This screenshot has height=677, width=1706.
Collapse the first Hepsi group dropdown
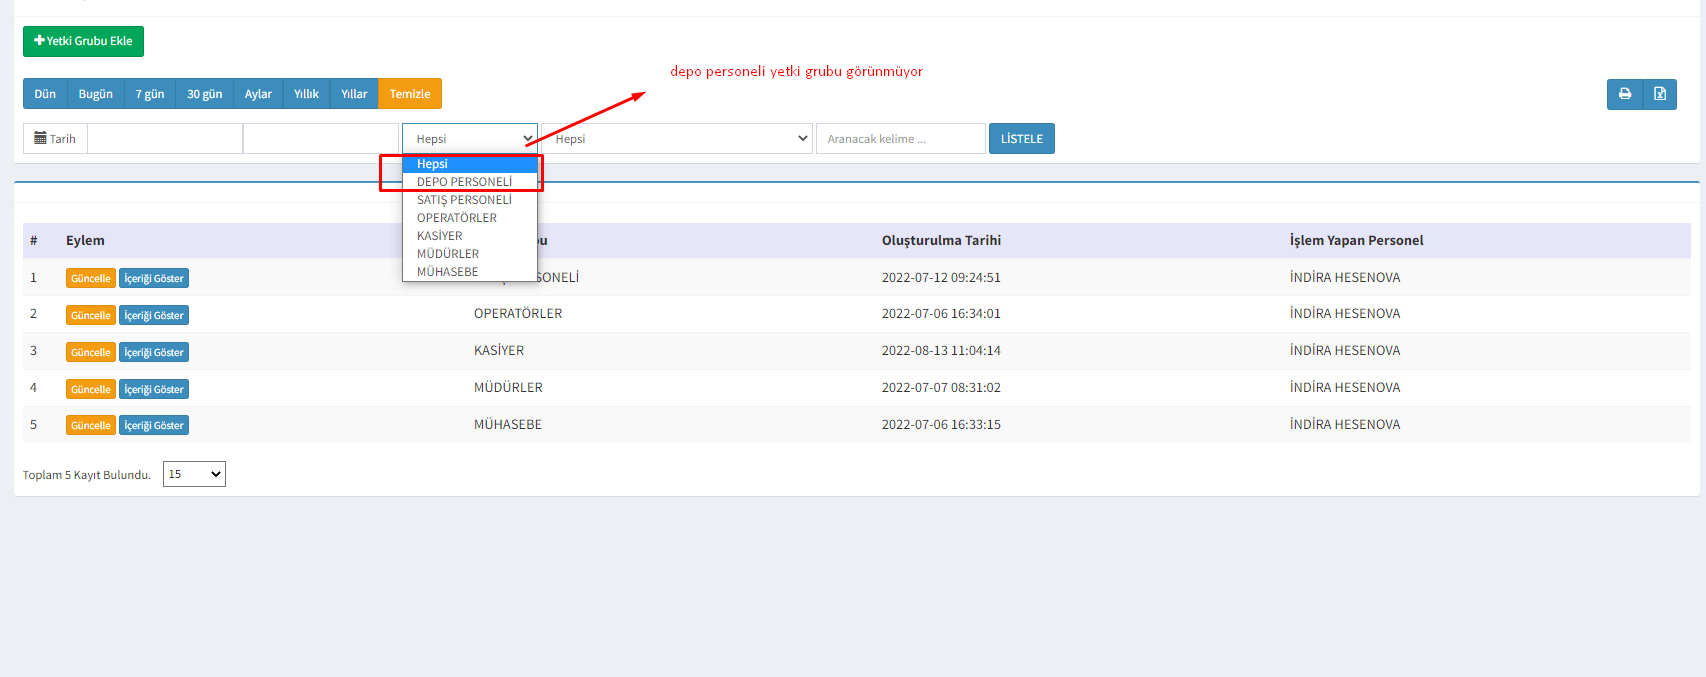(x=469, y=139)
